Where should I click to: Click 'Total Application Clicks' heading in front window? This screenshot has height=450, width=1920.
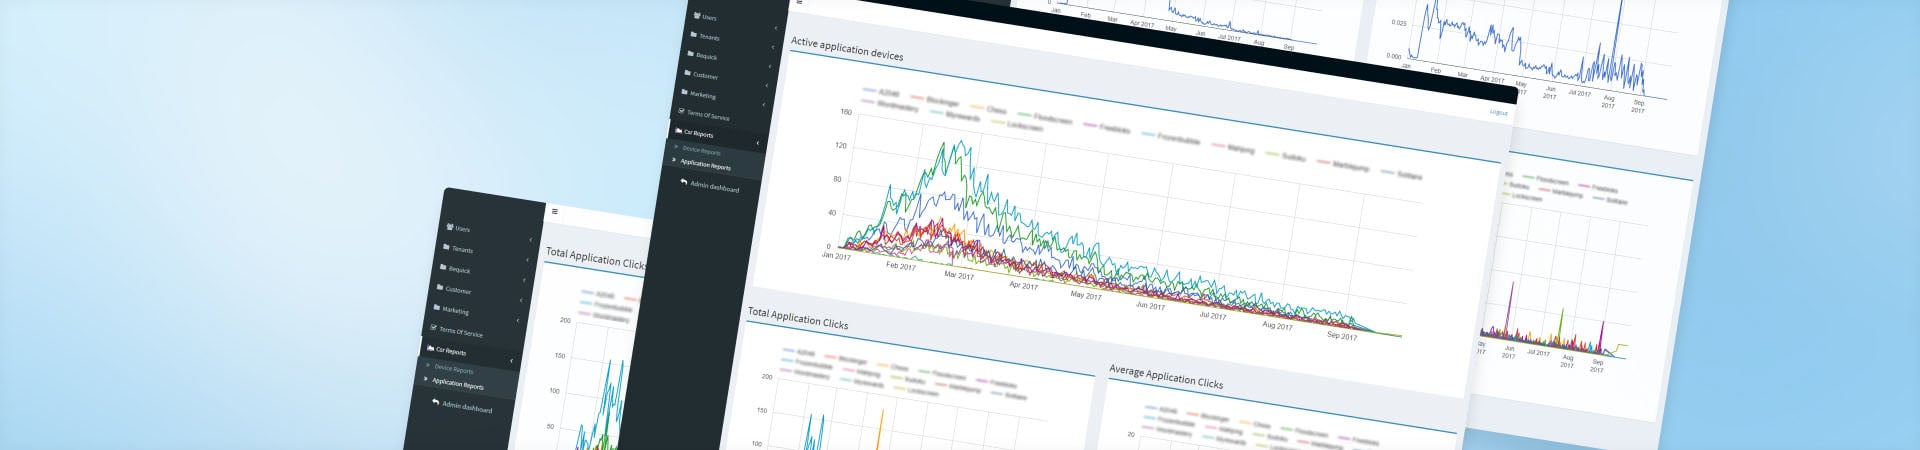point(798,318)
